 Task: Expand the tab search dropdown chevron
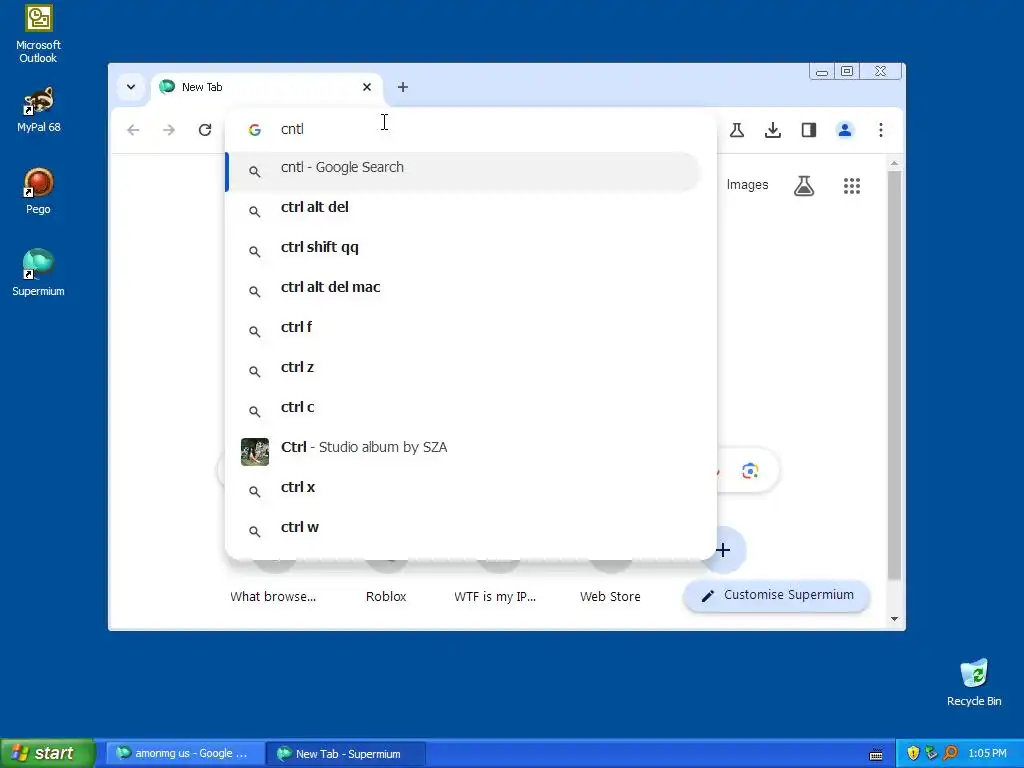click(x=131, y=87)
